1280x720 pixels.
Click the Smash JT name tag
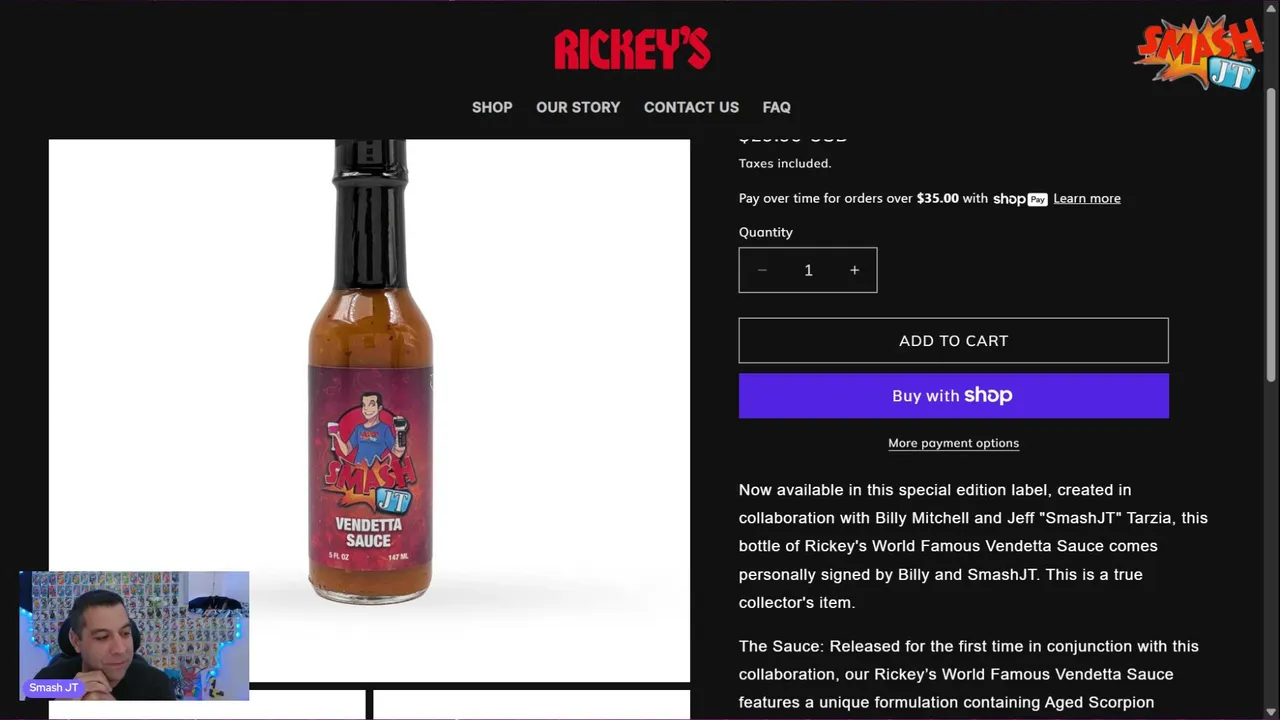pyautogui.click(x=53, y=688)
